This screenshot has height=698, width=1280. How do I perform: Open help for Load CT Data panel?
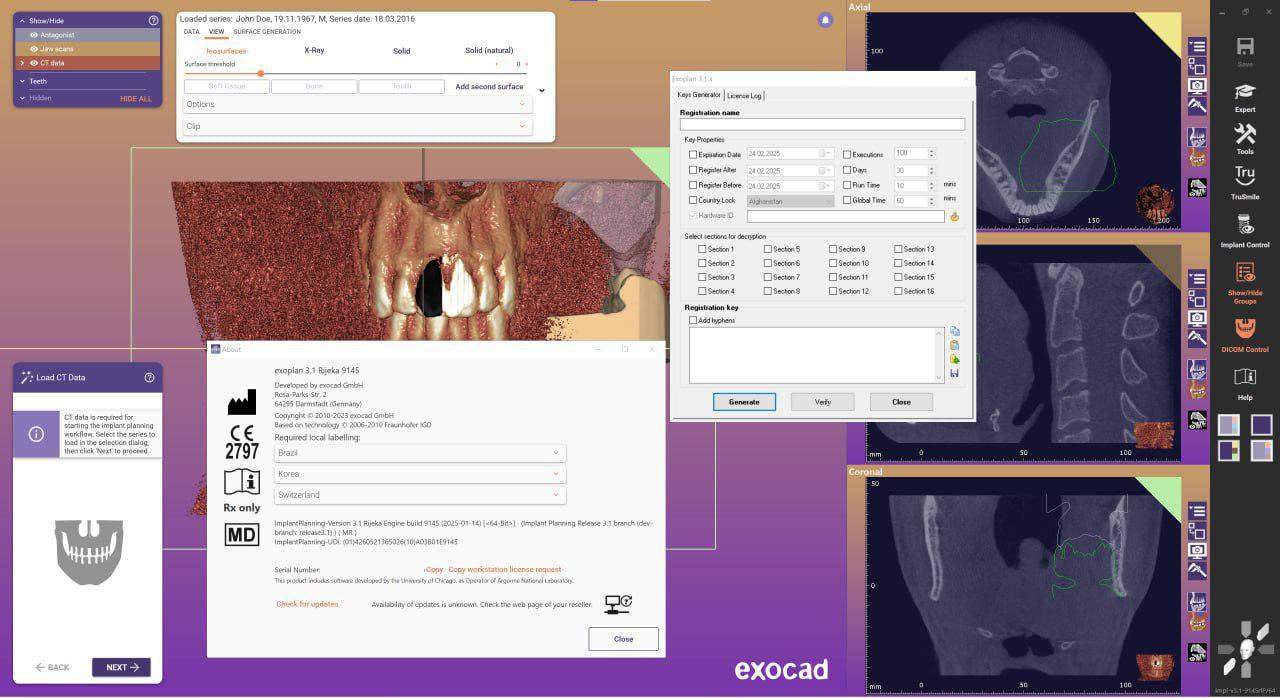[x=149, y=377]
